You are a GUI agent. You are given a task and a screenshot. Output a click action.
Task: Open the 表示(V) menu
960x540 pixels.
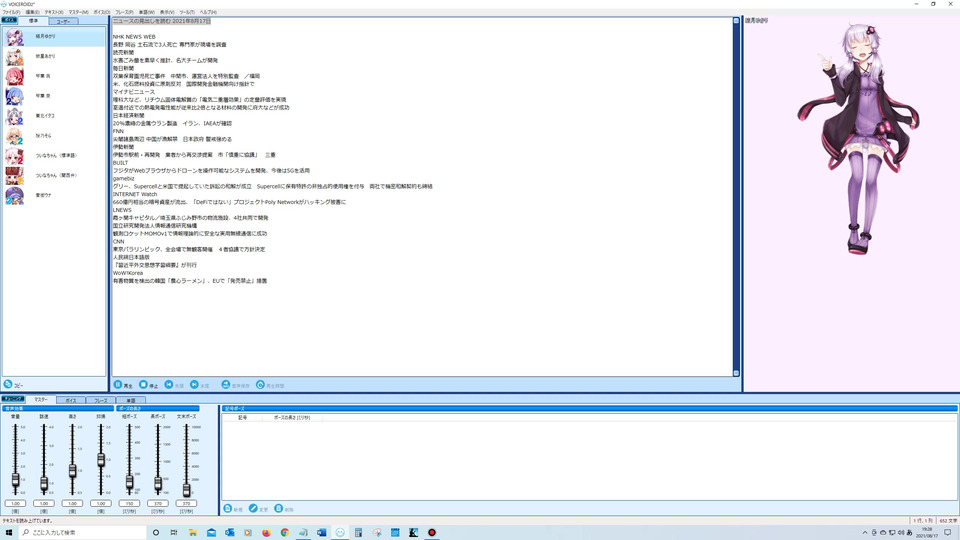167,12
